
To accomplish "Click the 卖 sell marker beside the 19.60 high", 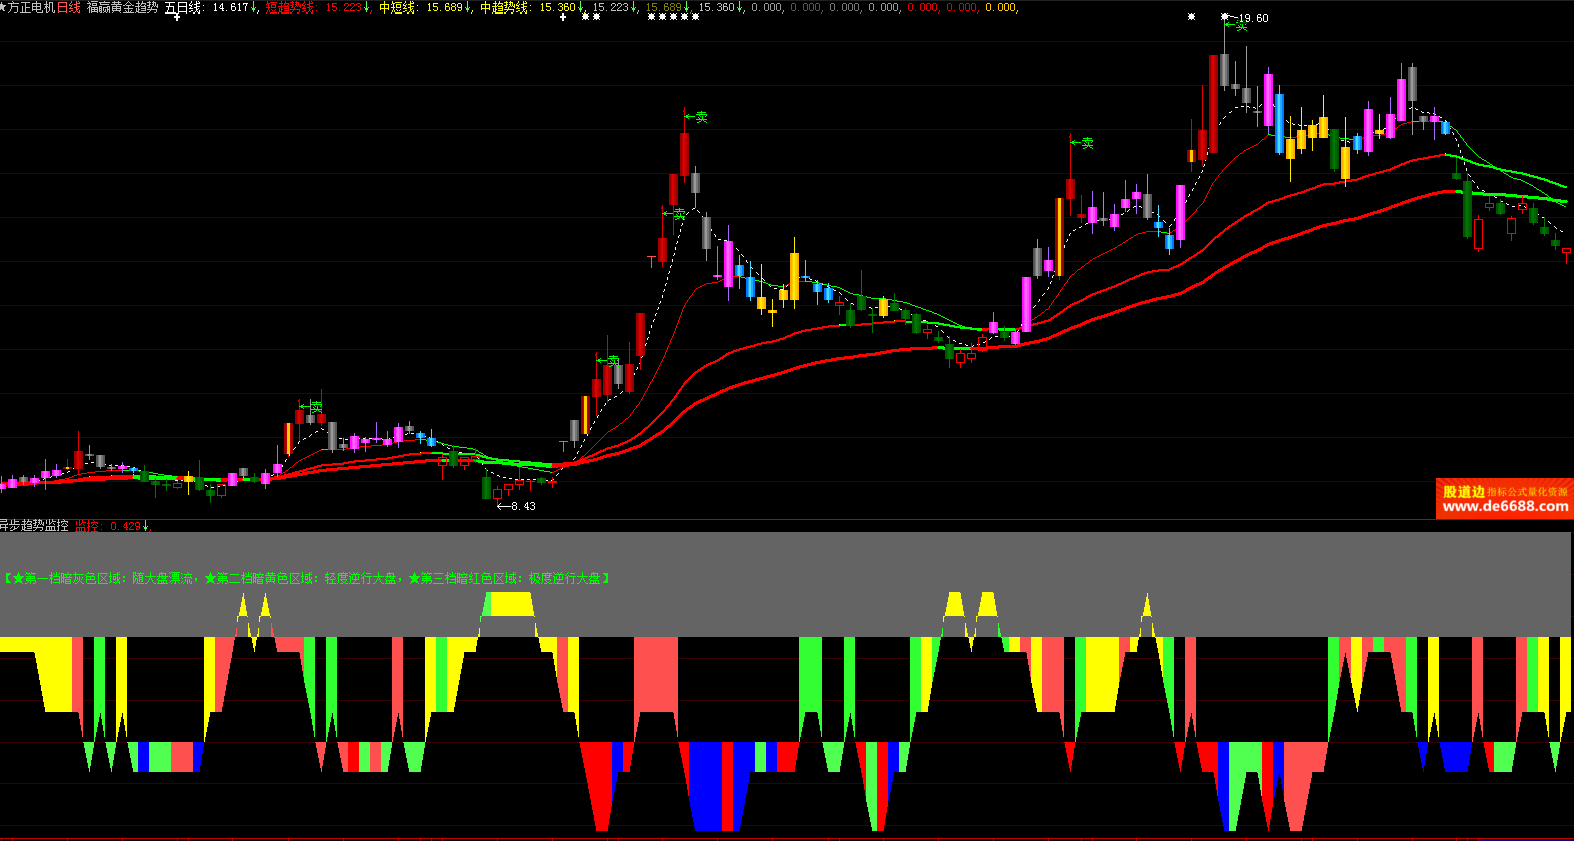I will (x=1241, y=27).
